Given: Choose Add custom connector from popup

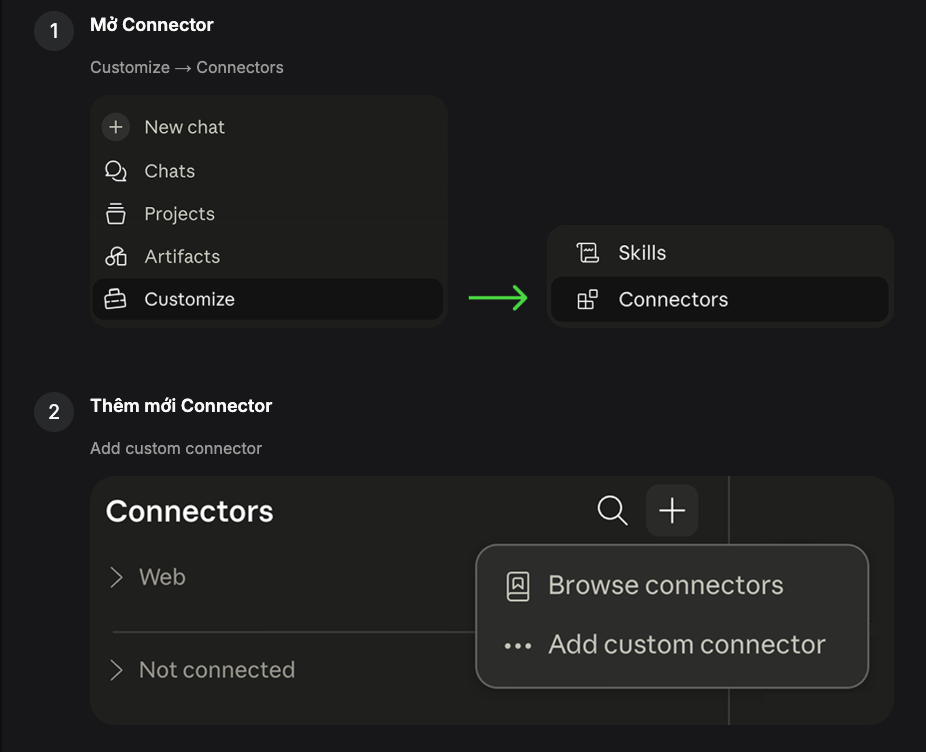Looking at the screenshot, I should (672, 645).
